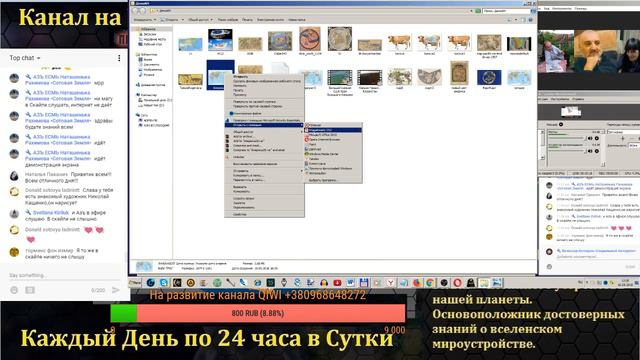
Task: Expand the Отправить submenu in context menu
Action: (264, 171)
